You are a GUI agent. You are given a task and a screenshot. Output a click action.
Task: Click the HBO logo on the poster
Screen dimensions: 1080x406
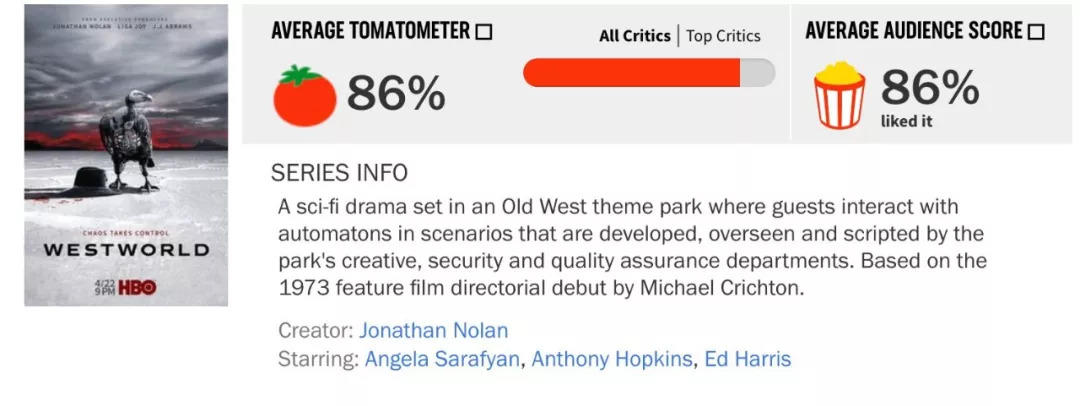tap(138, 287)
